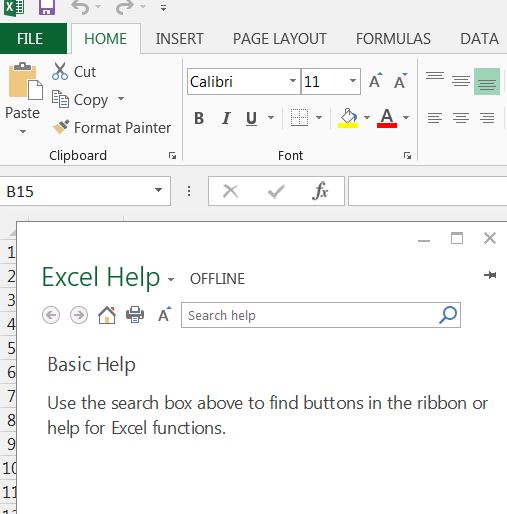Cancel formula entry with X icon
Image resolution: width=507 pixels, height=514 pixels.
point(230,192)
